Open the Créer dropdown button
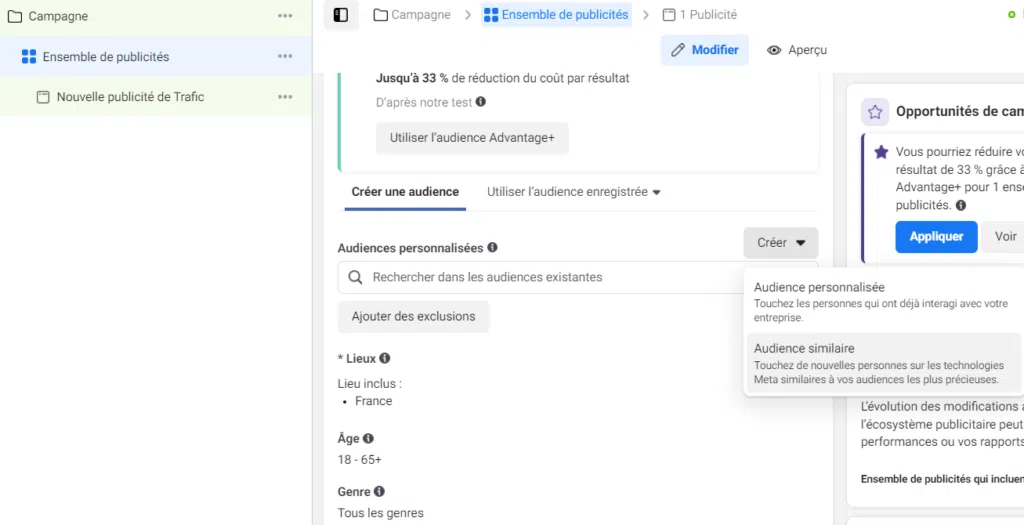 tap(780, 243)
